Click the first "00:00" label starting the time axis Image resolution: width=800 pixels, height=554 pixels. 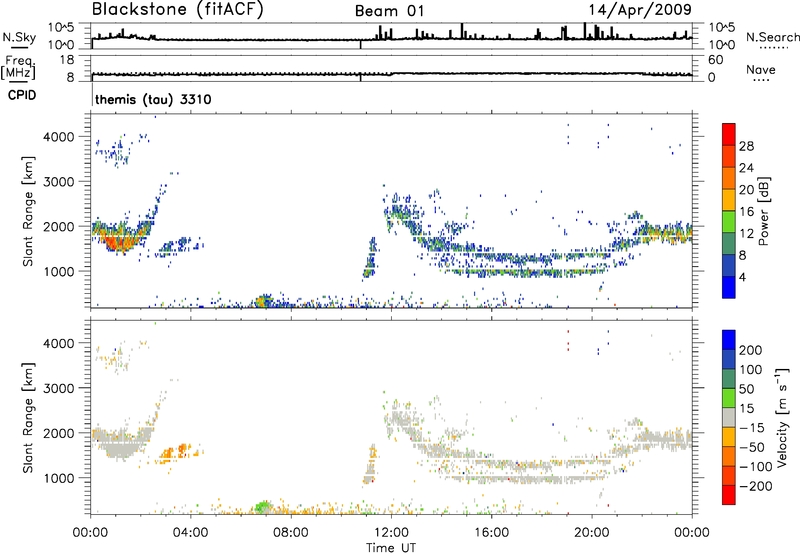click(x=90, y=533)
